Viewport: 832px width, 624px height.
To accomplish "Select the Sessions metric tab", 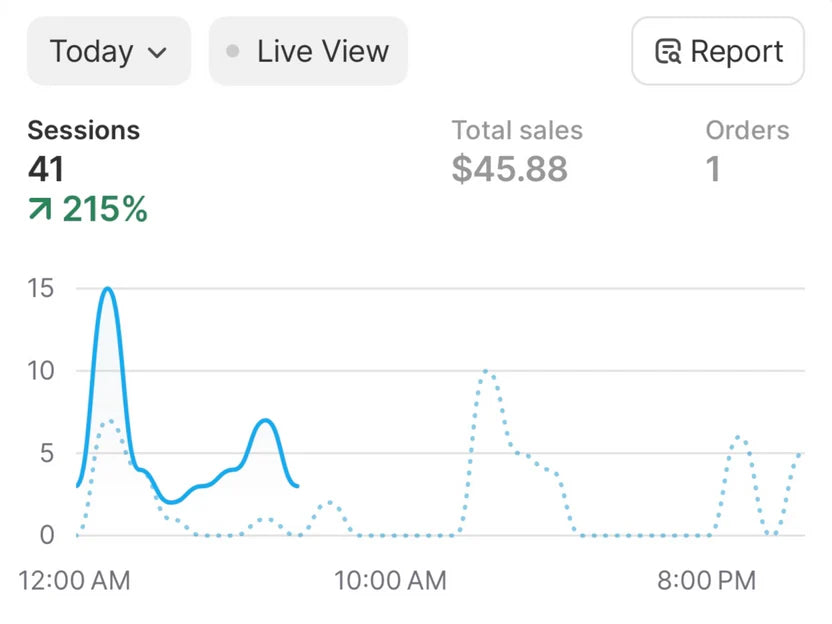I will coord(83,130).
